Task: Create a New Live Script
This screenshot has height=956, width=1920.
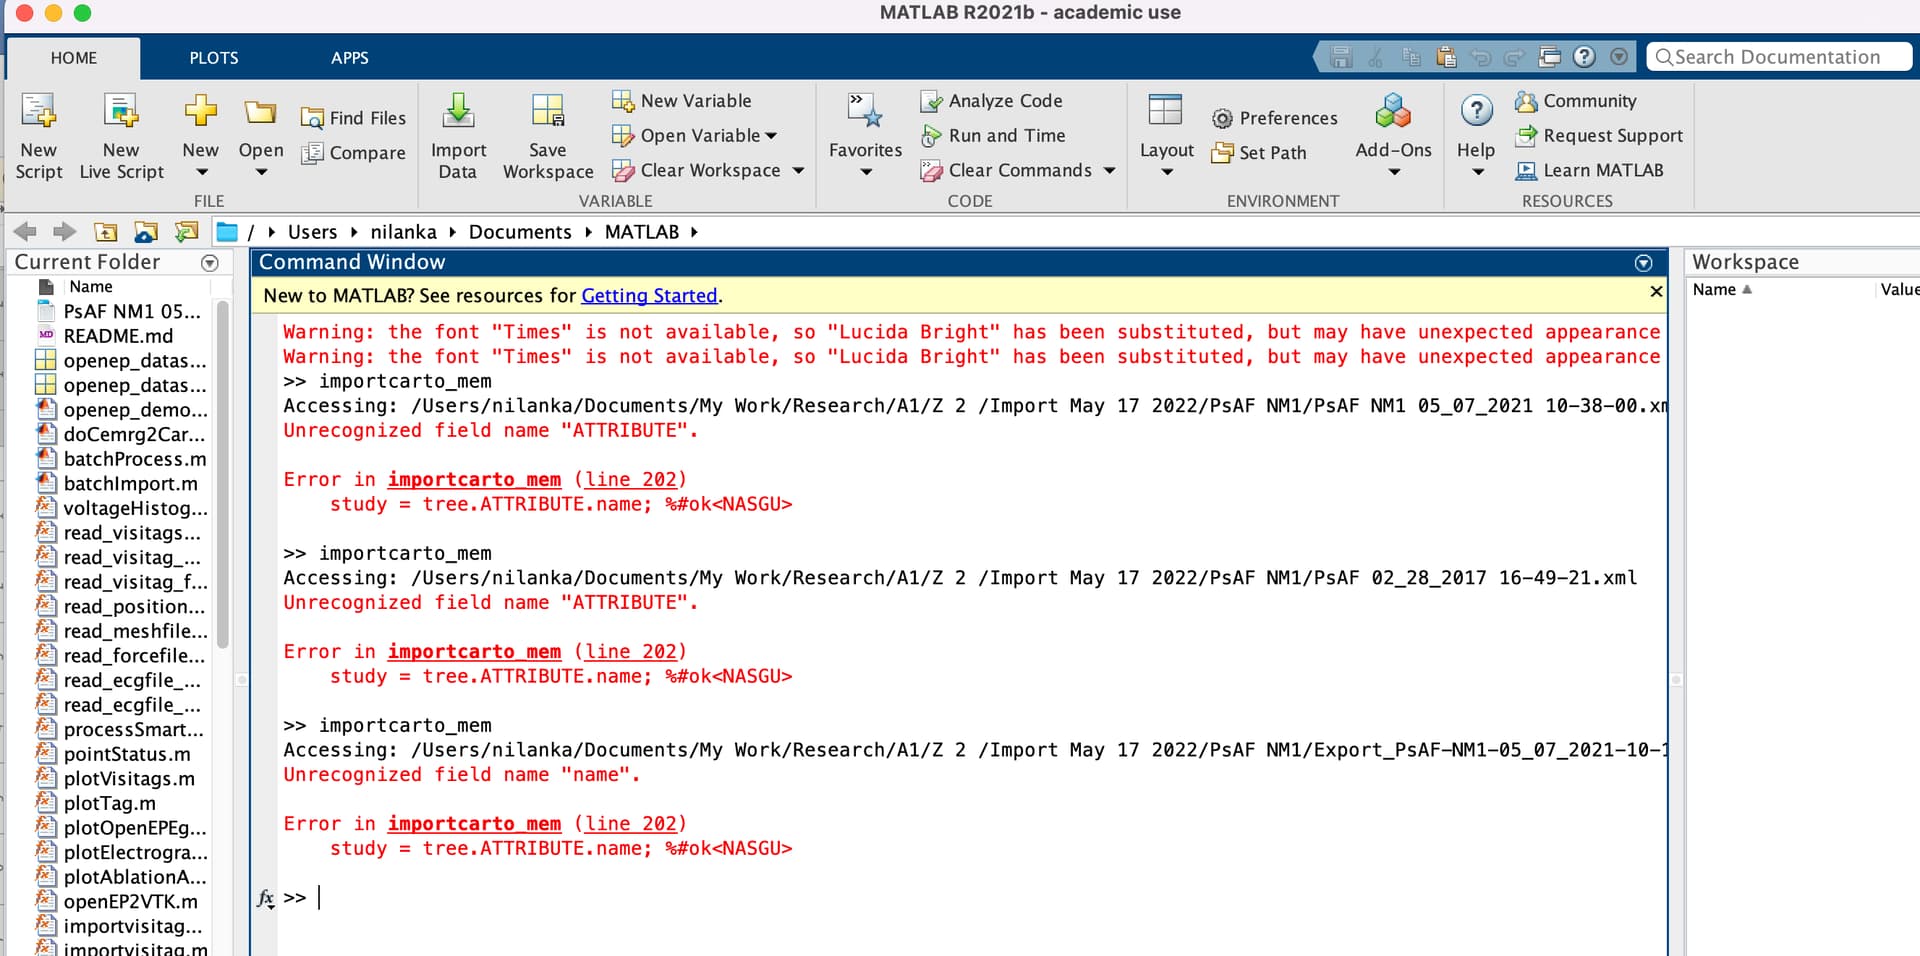Action: coord(121,136)
